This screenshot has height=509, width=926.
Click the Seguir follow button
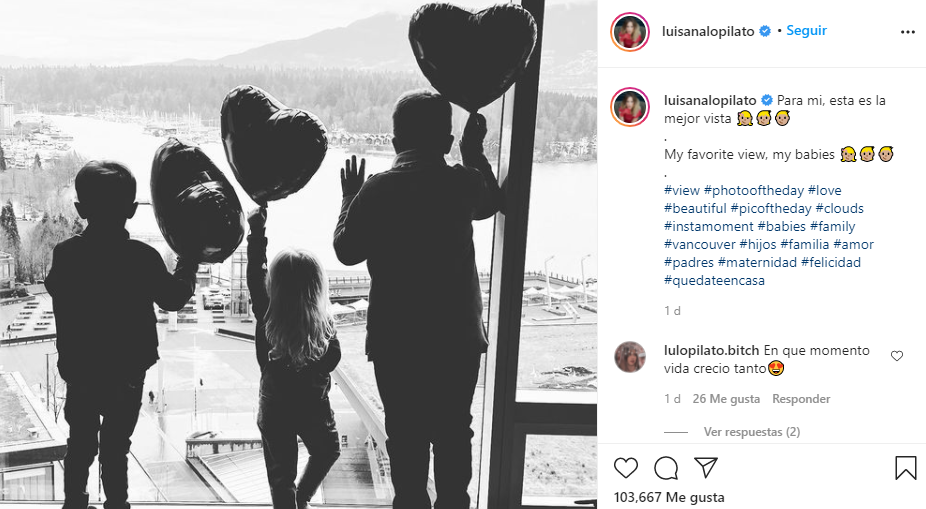pyautogui.click(x=806, y=31)
